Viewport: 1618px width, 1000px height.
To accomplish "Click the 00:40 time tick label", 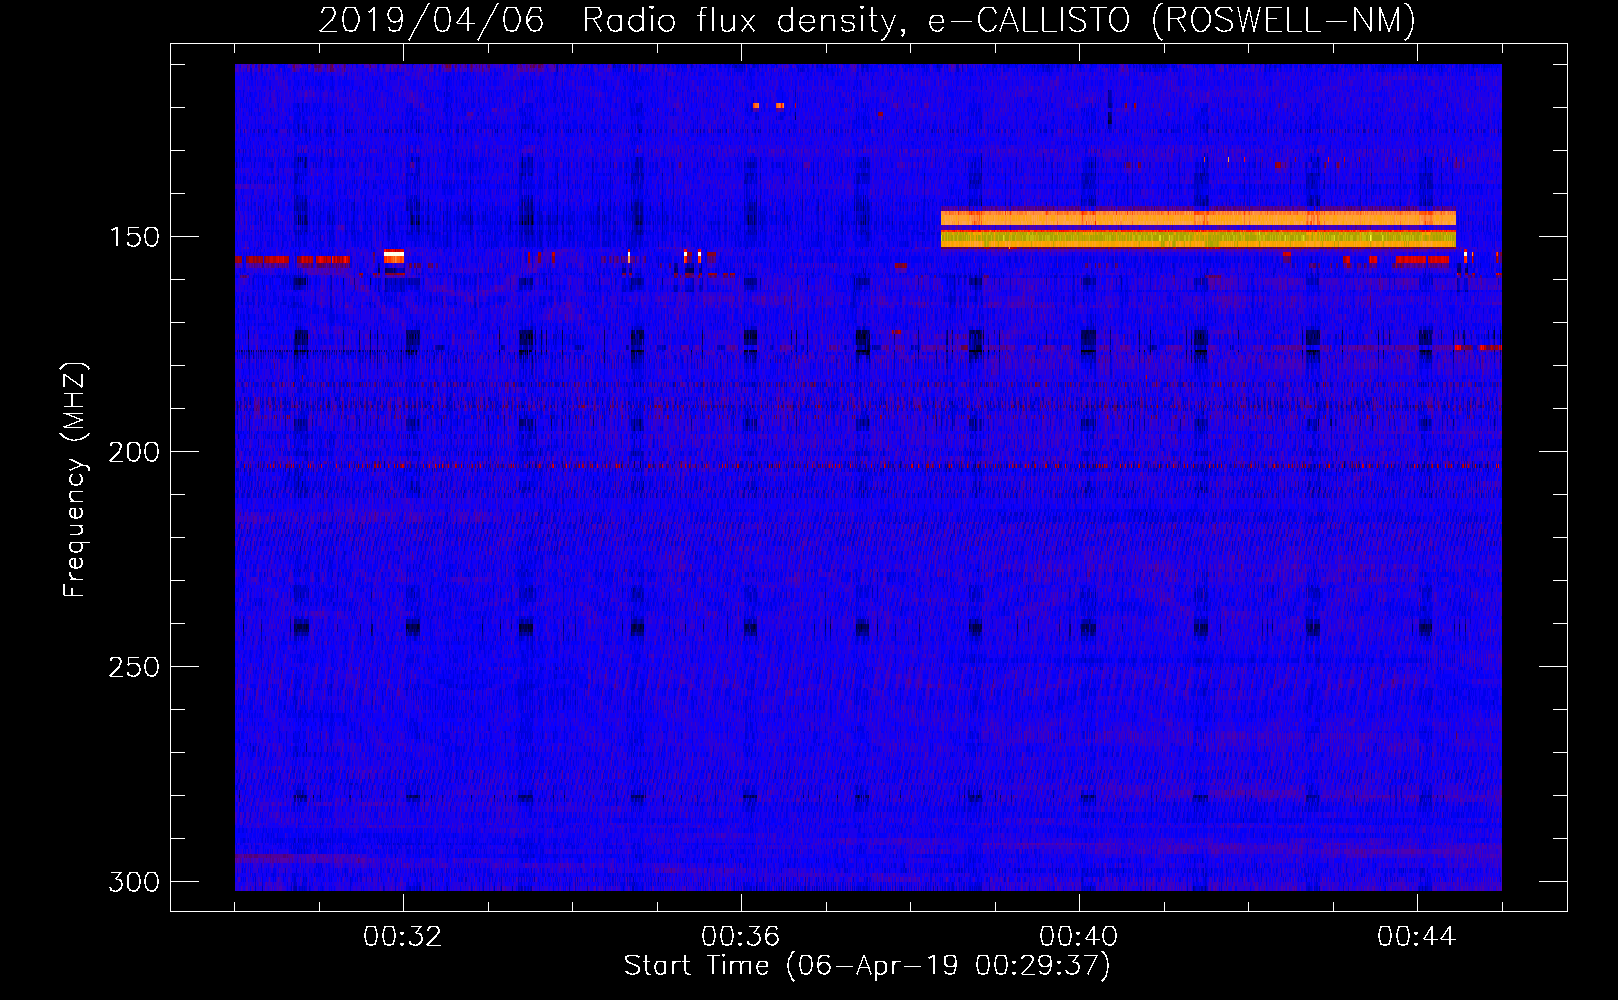I will tap(1079, 937).
